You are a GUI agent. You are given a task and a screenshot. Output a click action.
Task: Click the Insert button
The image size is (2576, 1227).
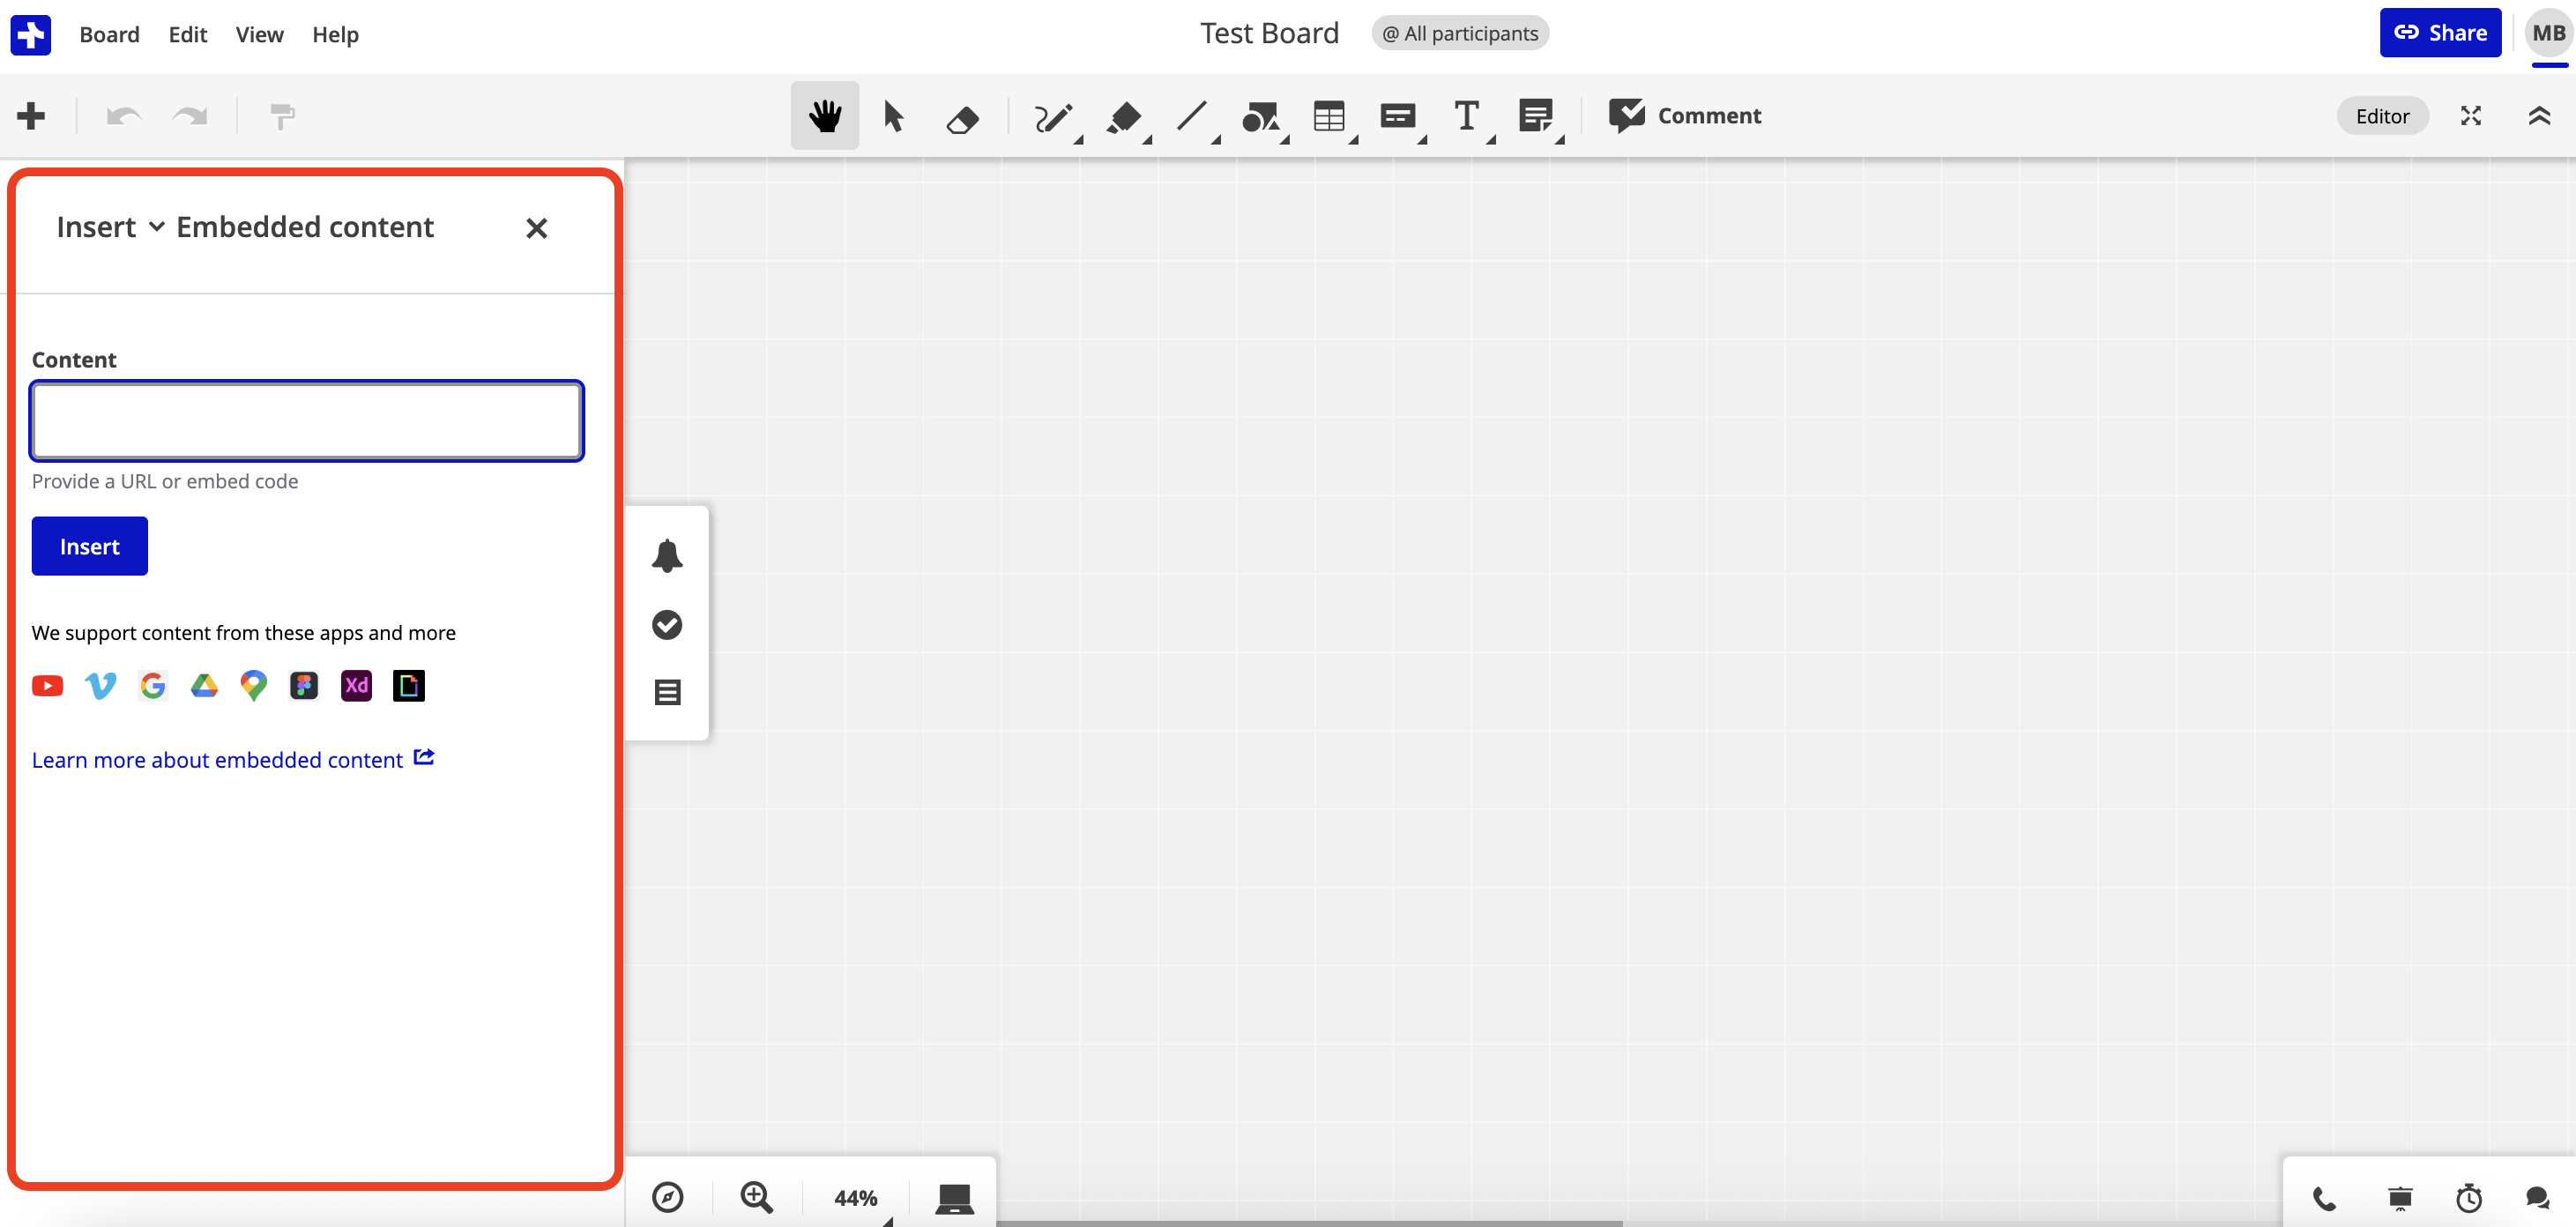[89, 546]
